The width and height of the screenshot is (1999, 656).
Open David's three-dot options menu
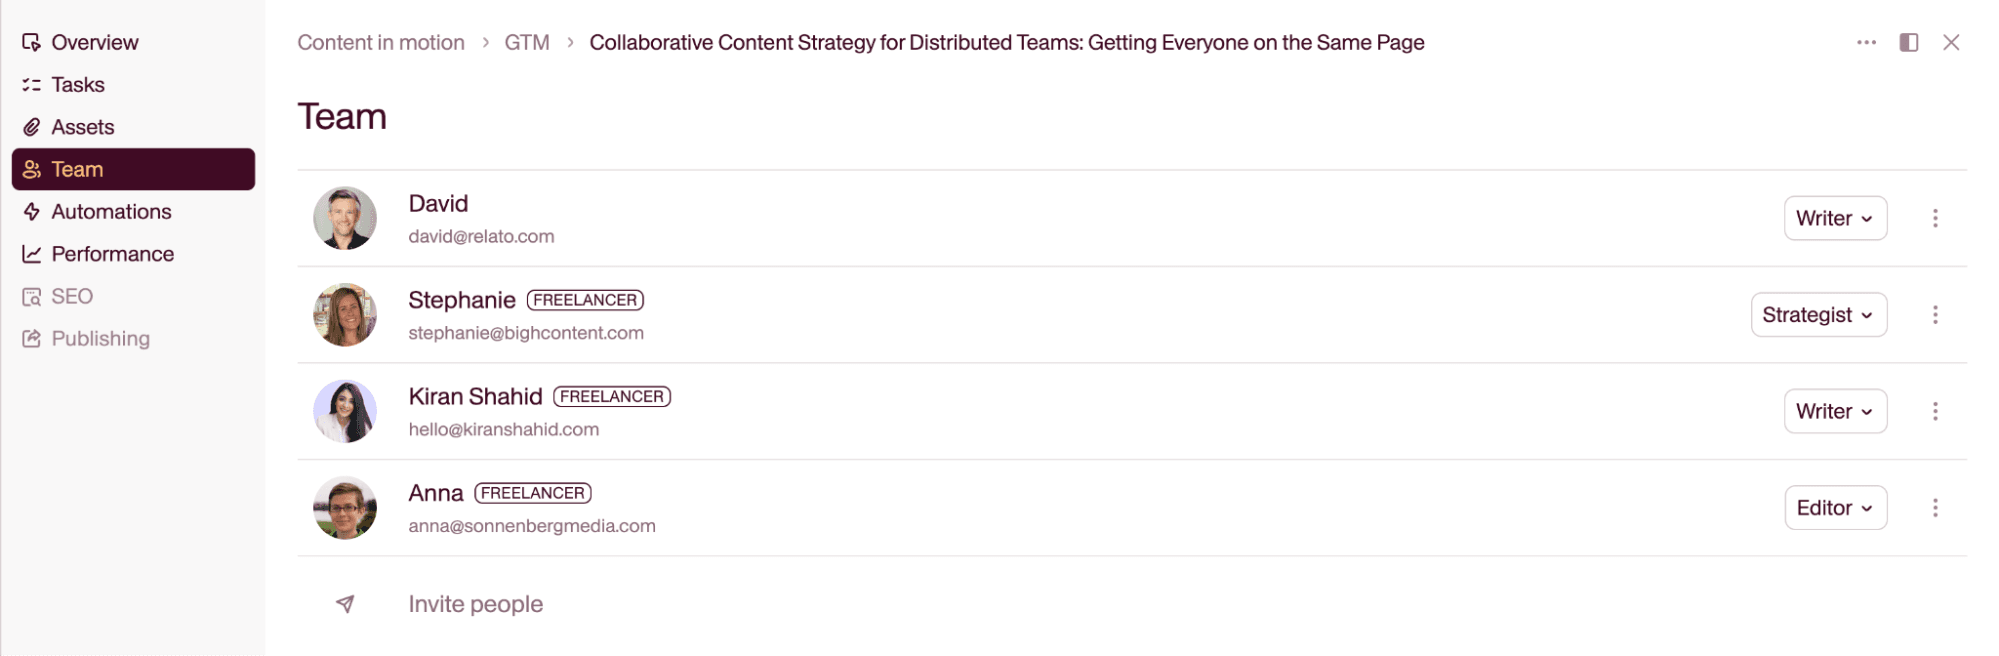coord(1934,218)
